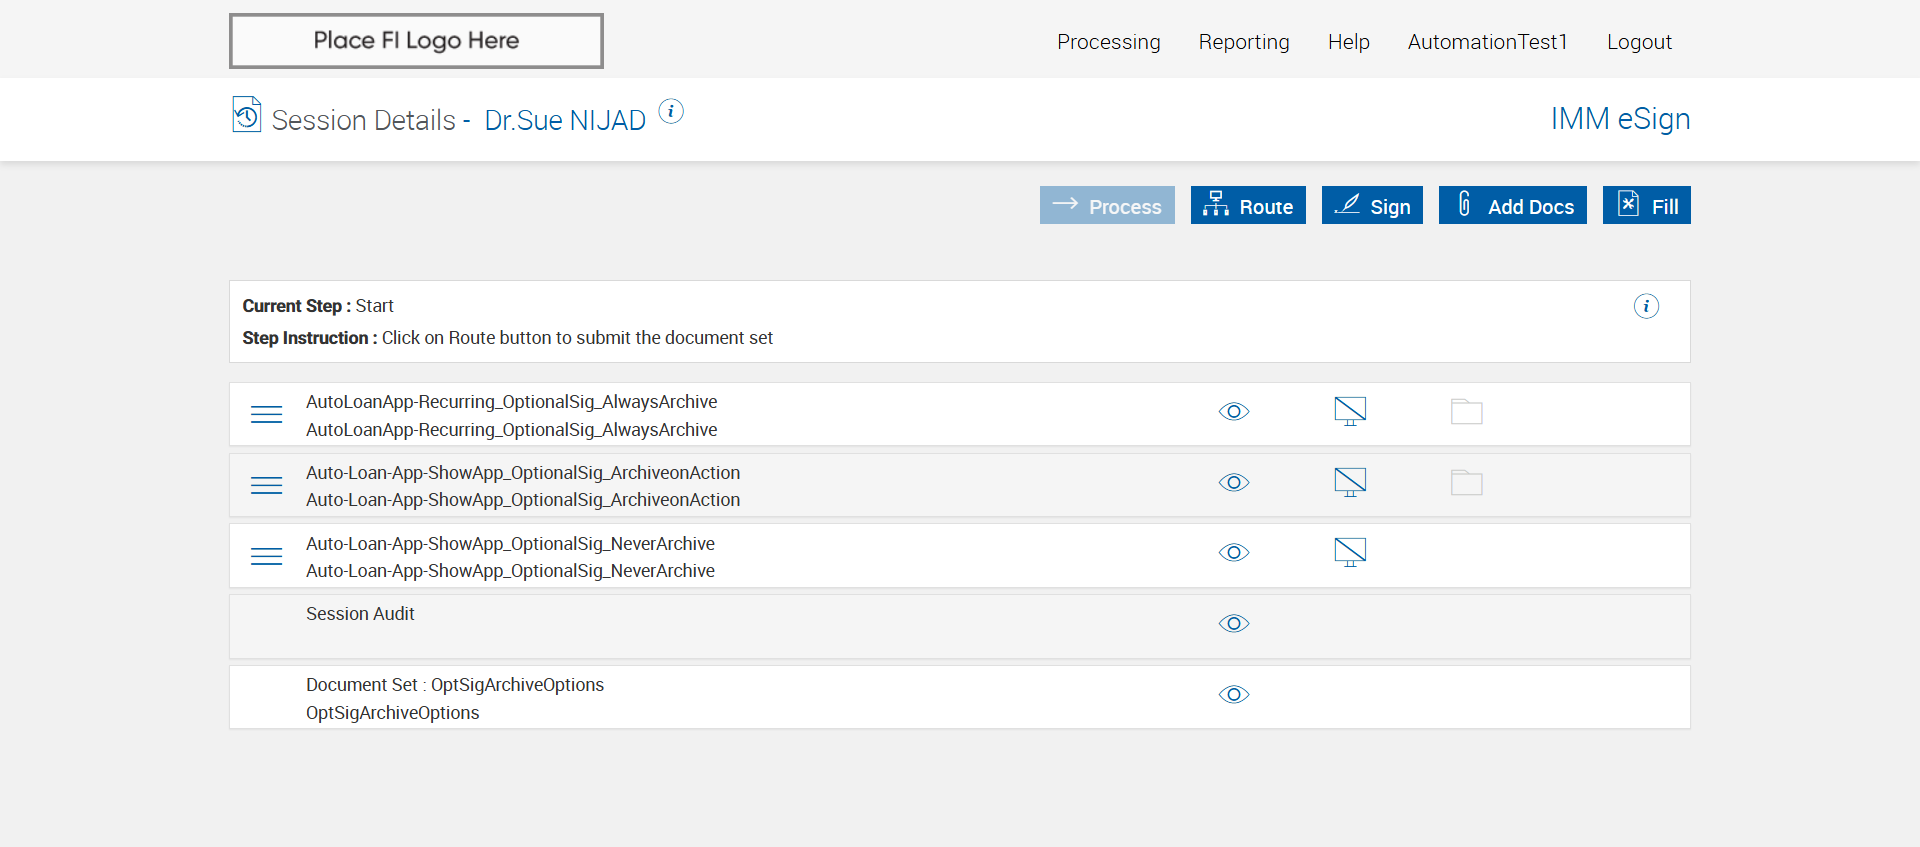Open the Current Step info icon

(1646, 306)
